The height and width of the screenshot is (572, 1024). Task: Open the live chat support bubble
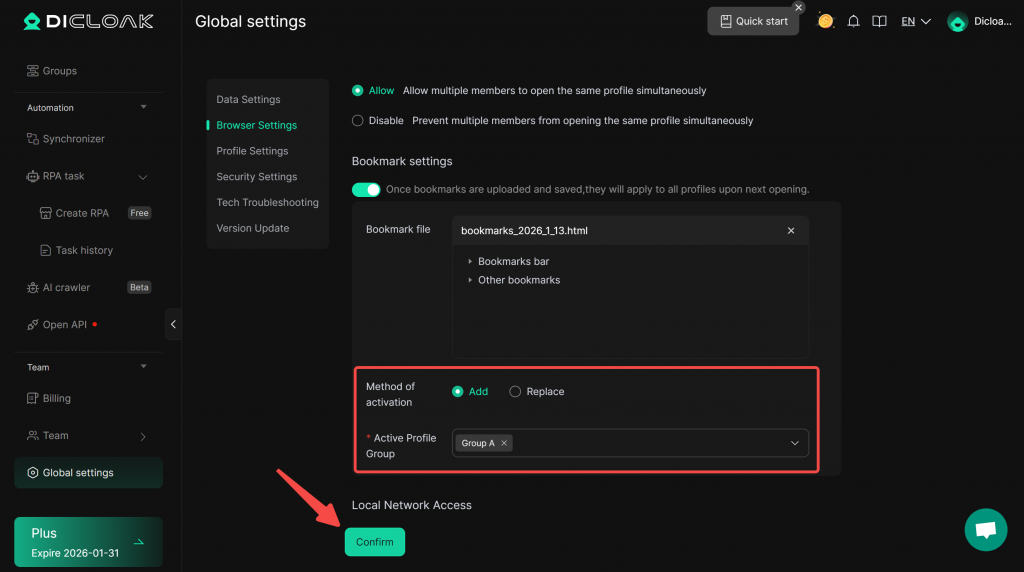[x=985, y=529]
